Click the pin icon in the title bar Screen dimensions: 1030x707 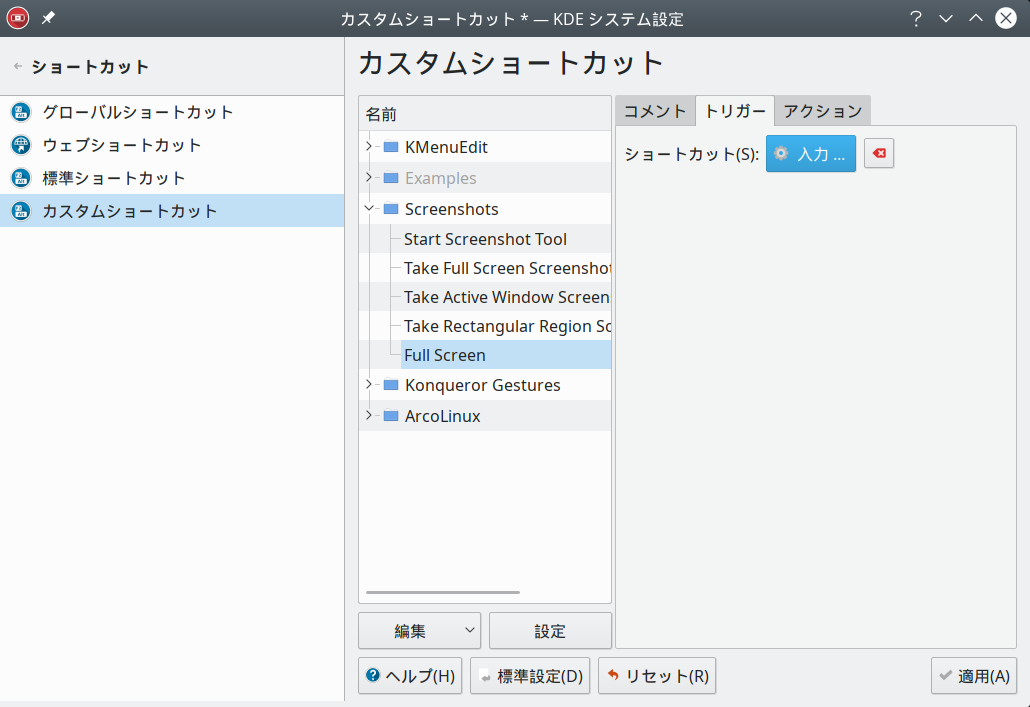coord(48,18)
